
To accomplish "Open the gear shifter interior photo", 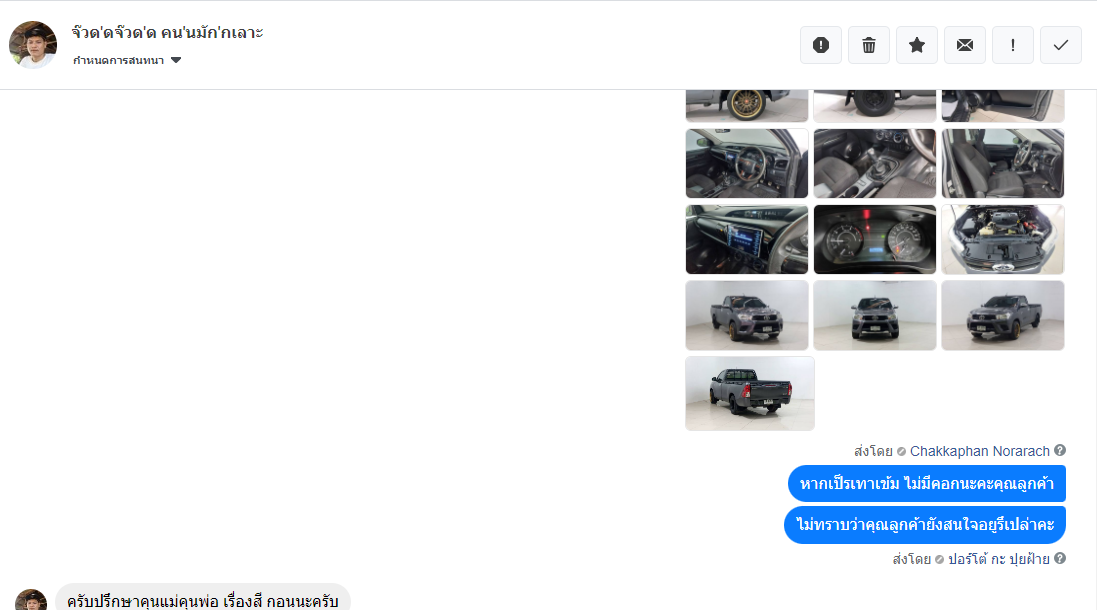I will coord(875,163).
